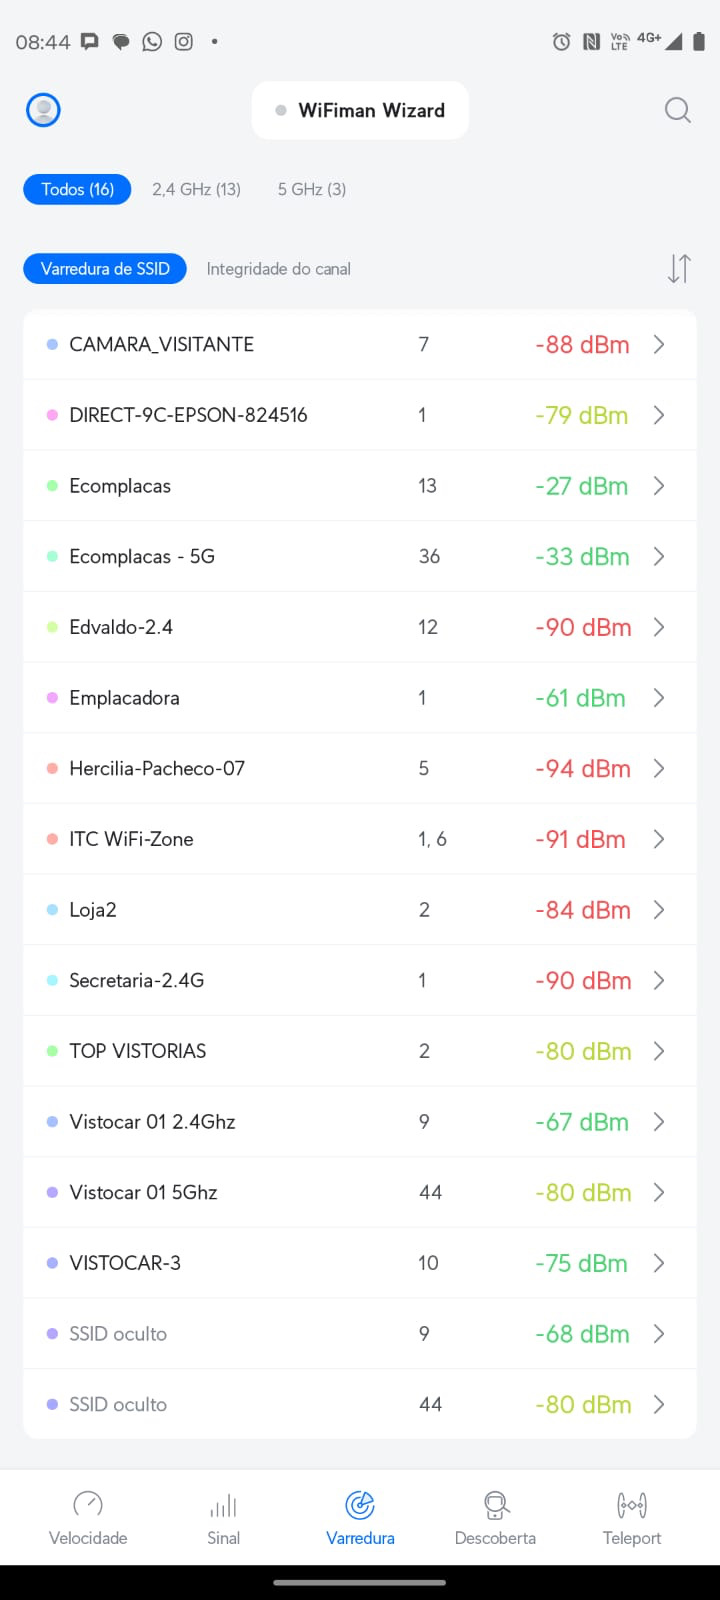Open the user profile icon
This screenshot has height=1600, width=720.
43,110
